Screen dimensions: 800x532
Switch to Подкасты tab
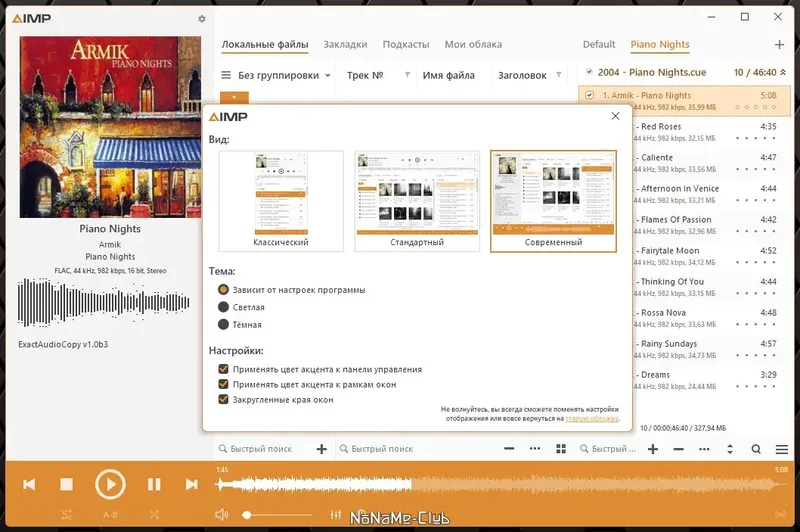[x=406, y=44]
